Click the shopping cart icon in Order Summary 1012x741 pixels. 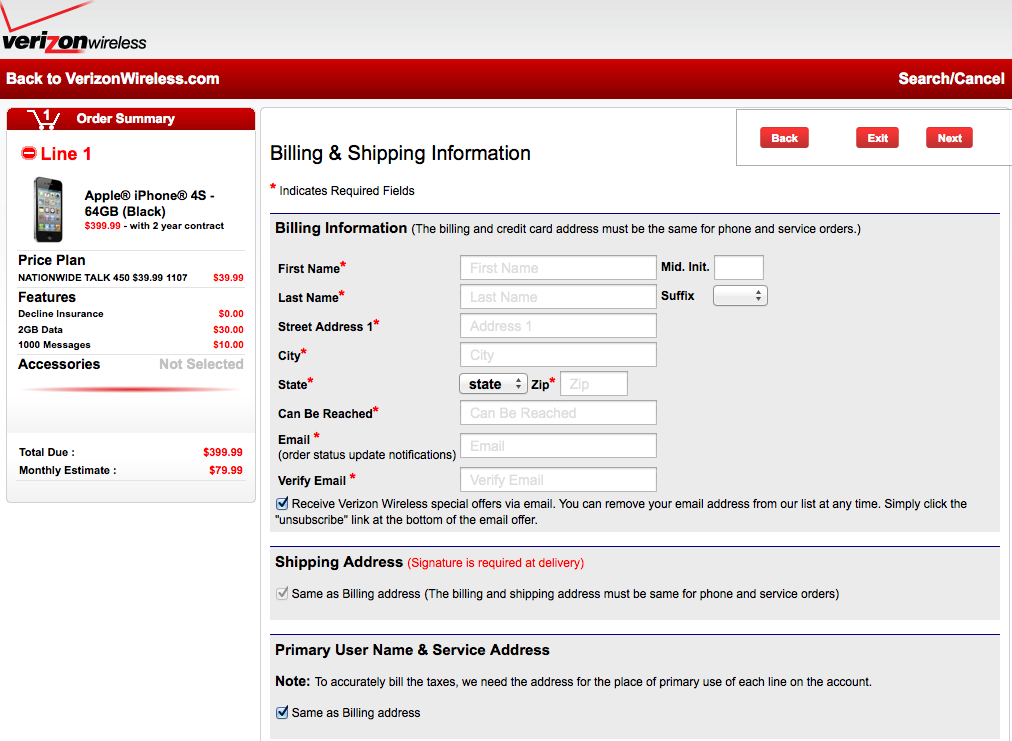pyautogui.click(x=44, y=119)
